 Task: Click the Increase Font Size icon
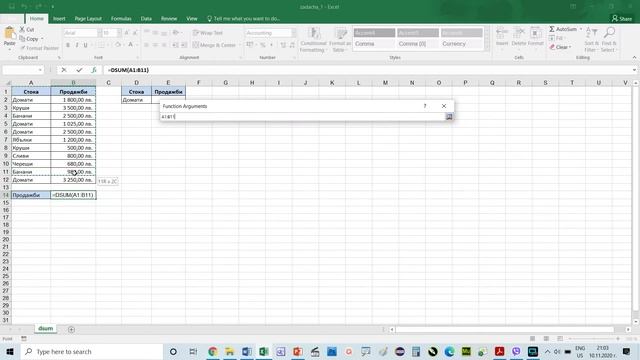tap(127, 33)
